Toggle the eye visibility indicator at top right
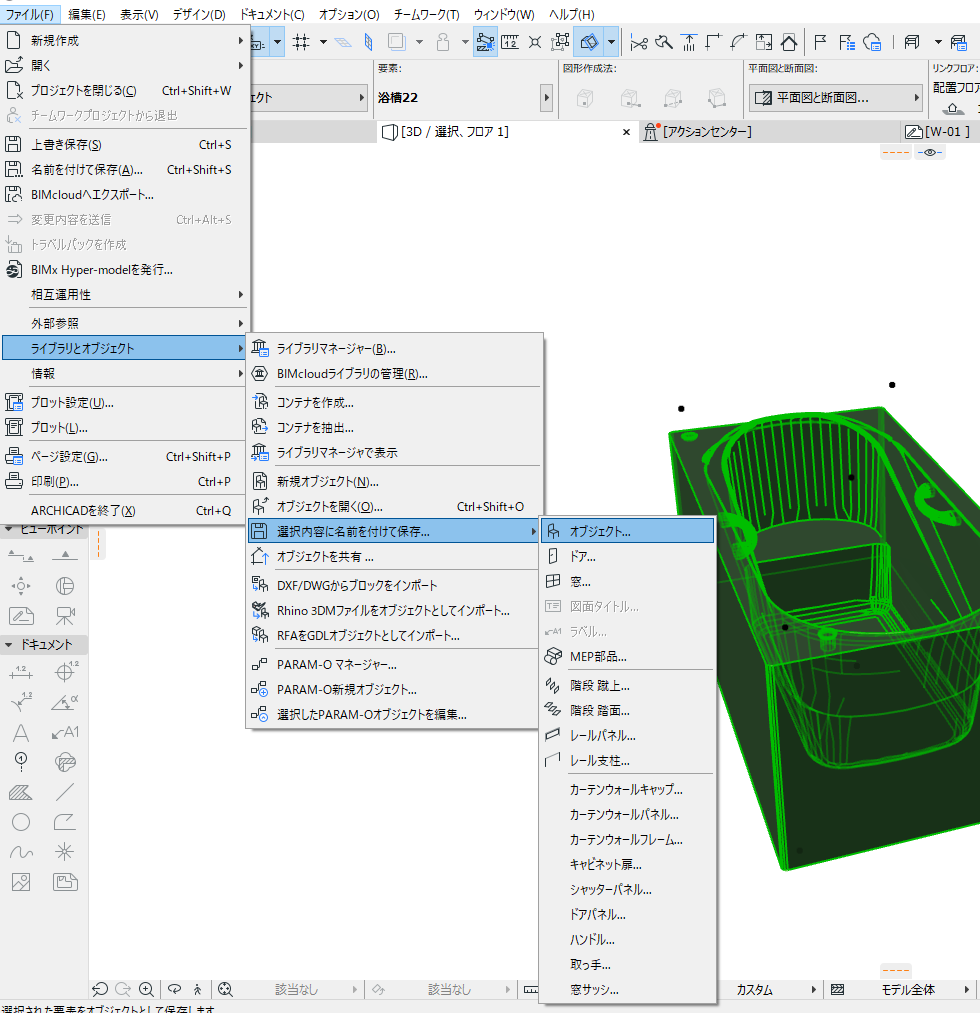 pos(930,152)
